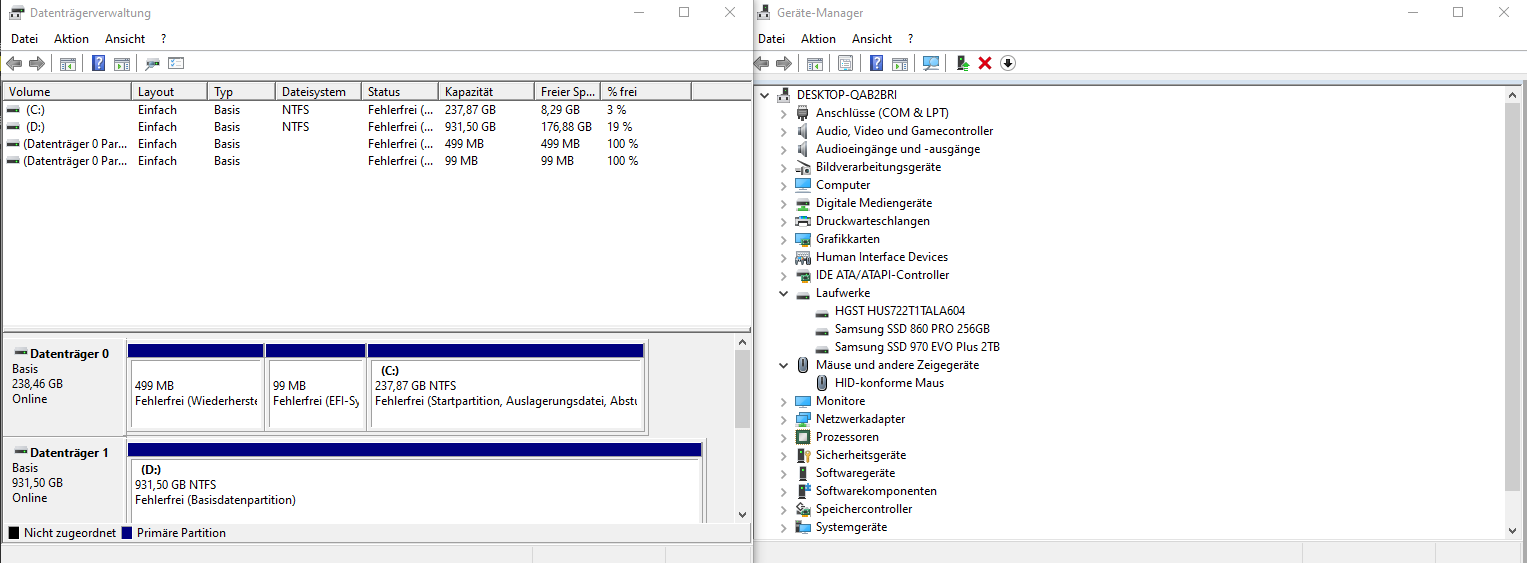Select the 99 MB EFI partition block
Image resolution: width=1527 pixels, height=563 pixels.
(315, 387)
